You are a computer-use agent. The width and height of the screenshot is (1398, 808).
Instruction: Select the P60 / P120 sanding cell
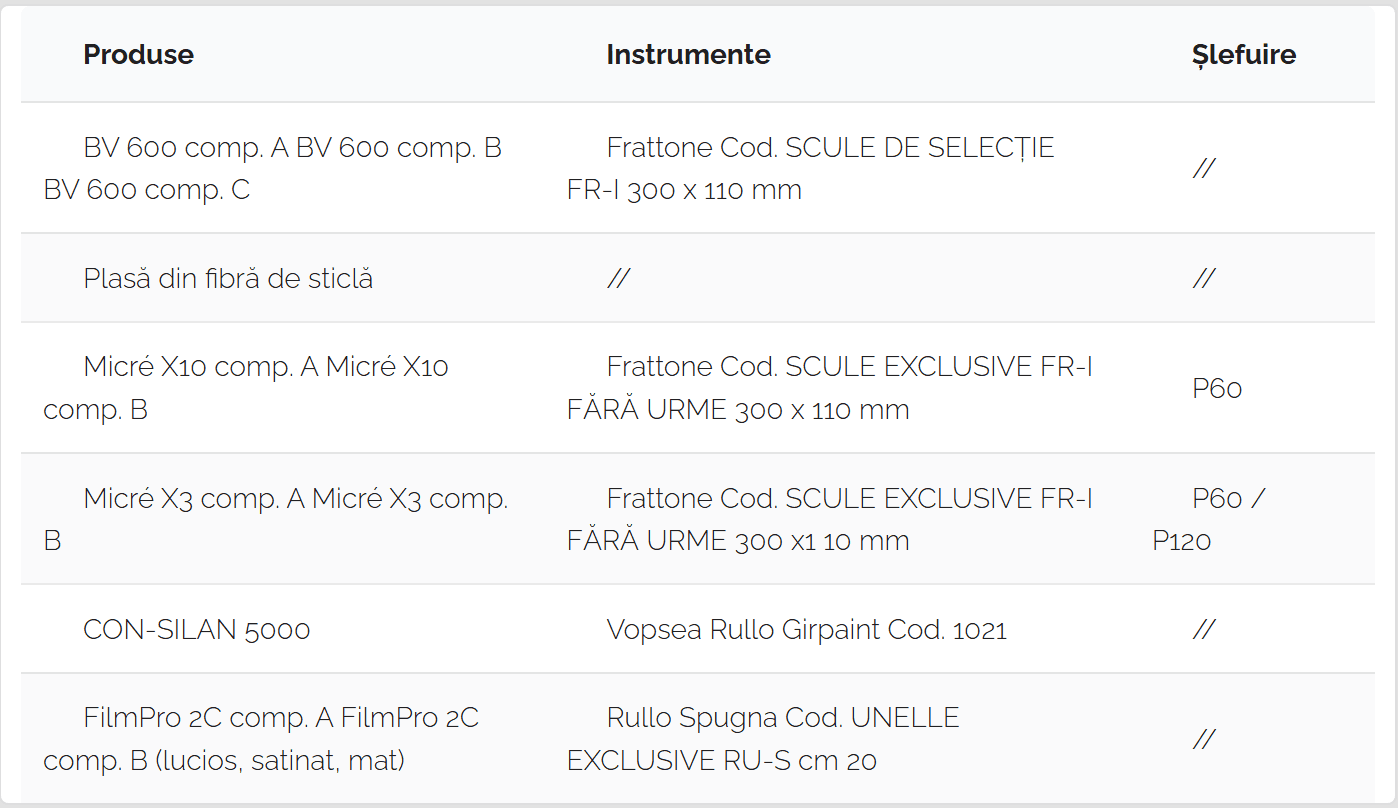coord(1209,519)
